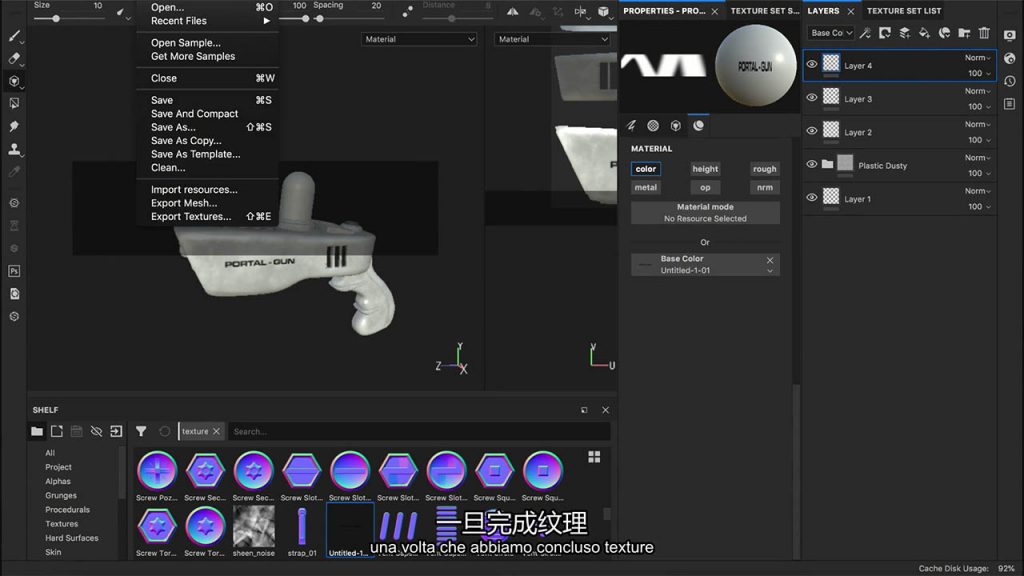Viewport: 1024px width, 576px height.
Task: Hide Layer 3 with its eye icon
Action: coord(812,97)
